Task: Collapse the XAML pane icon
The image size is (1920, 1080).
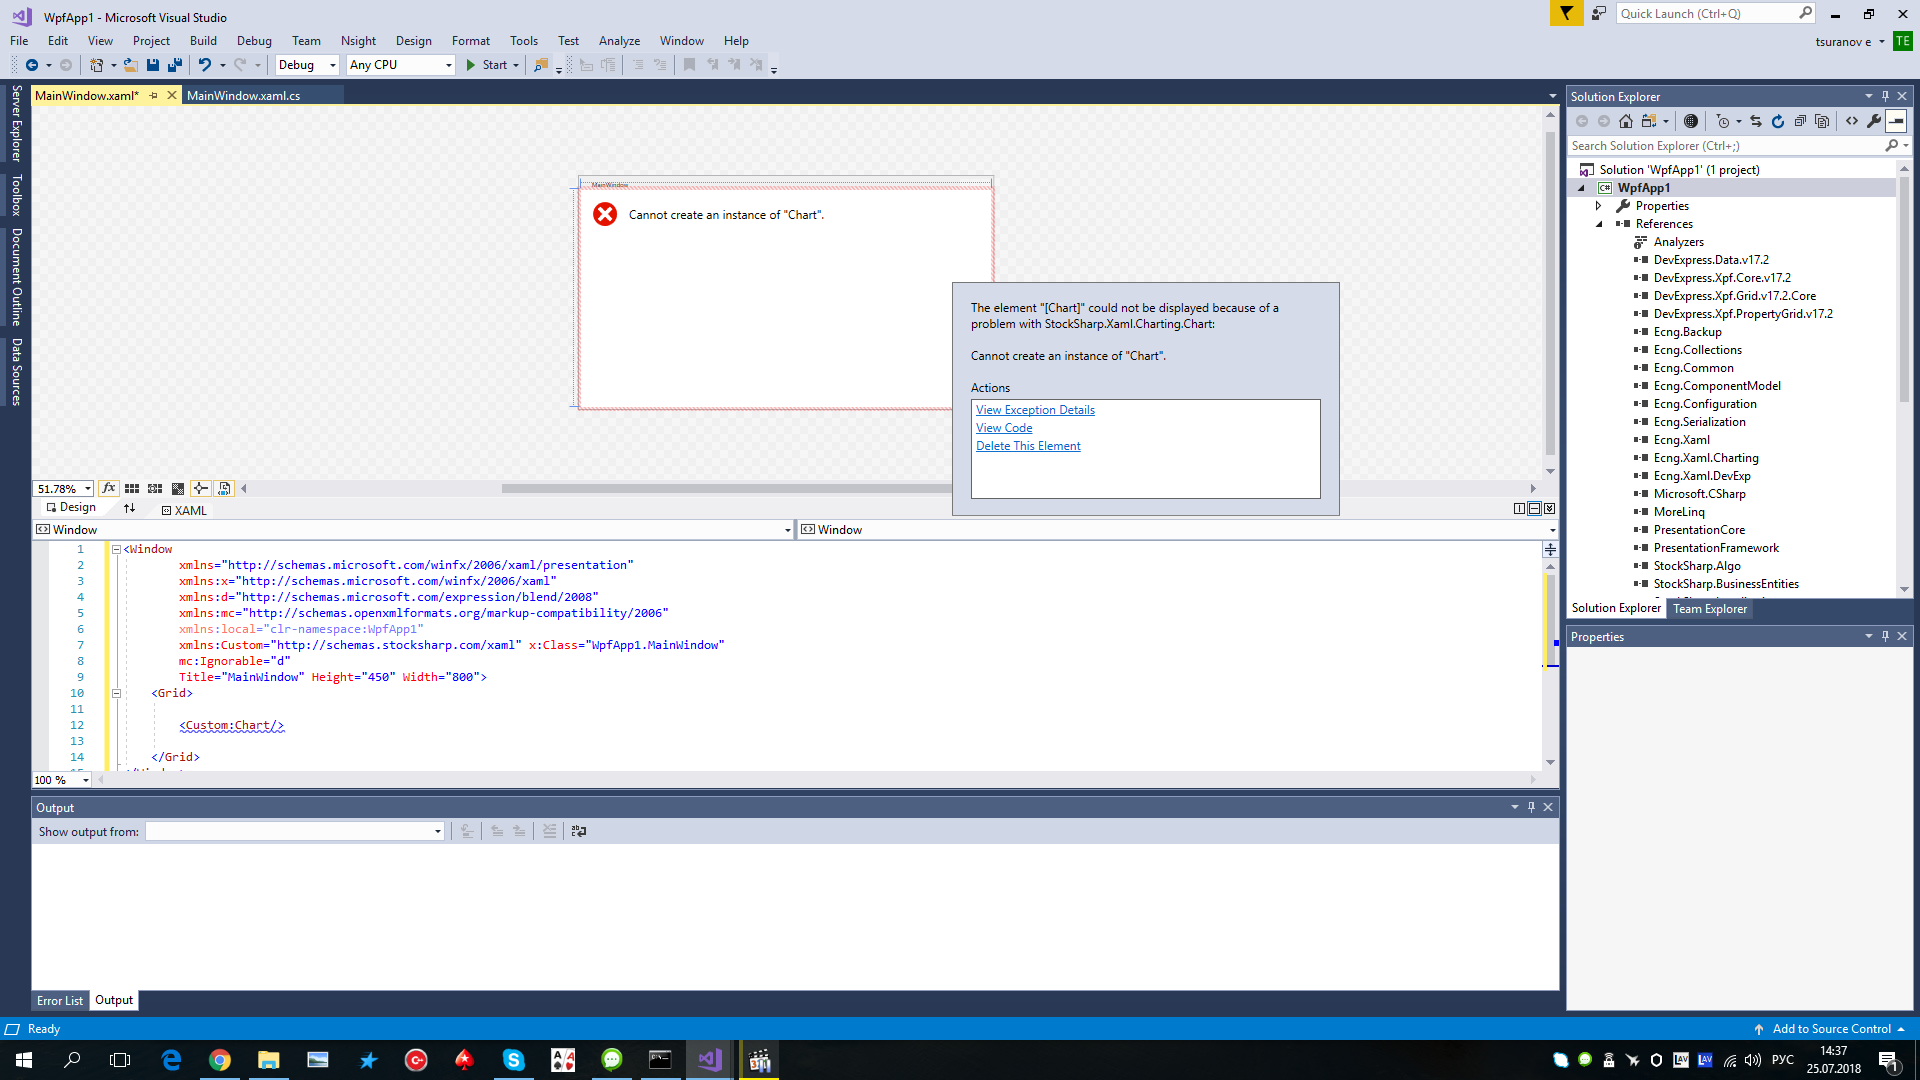Action: coord(1549,509)
